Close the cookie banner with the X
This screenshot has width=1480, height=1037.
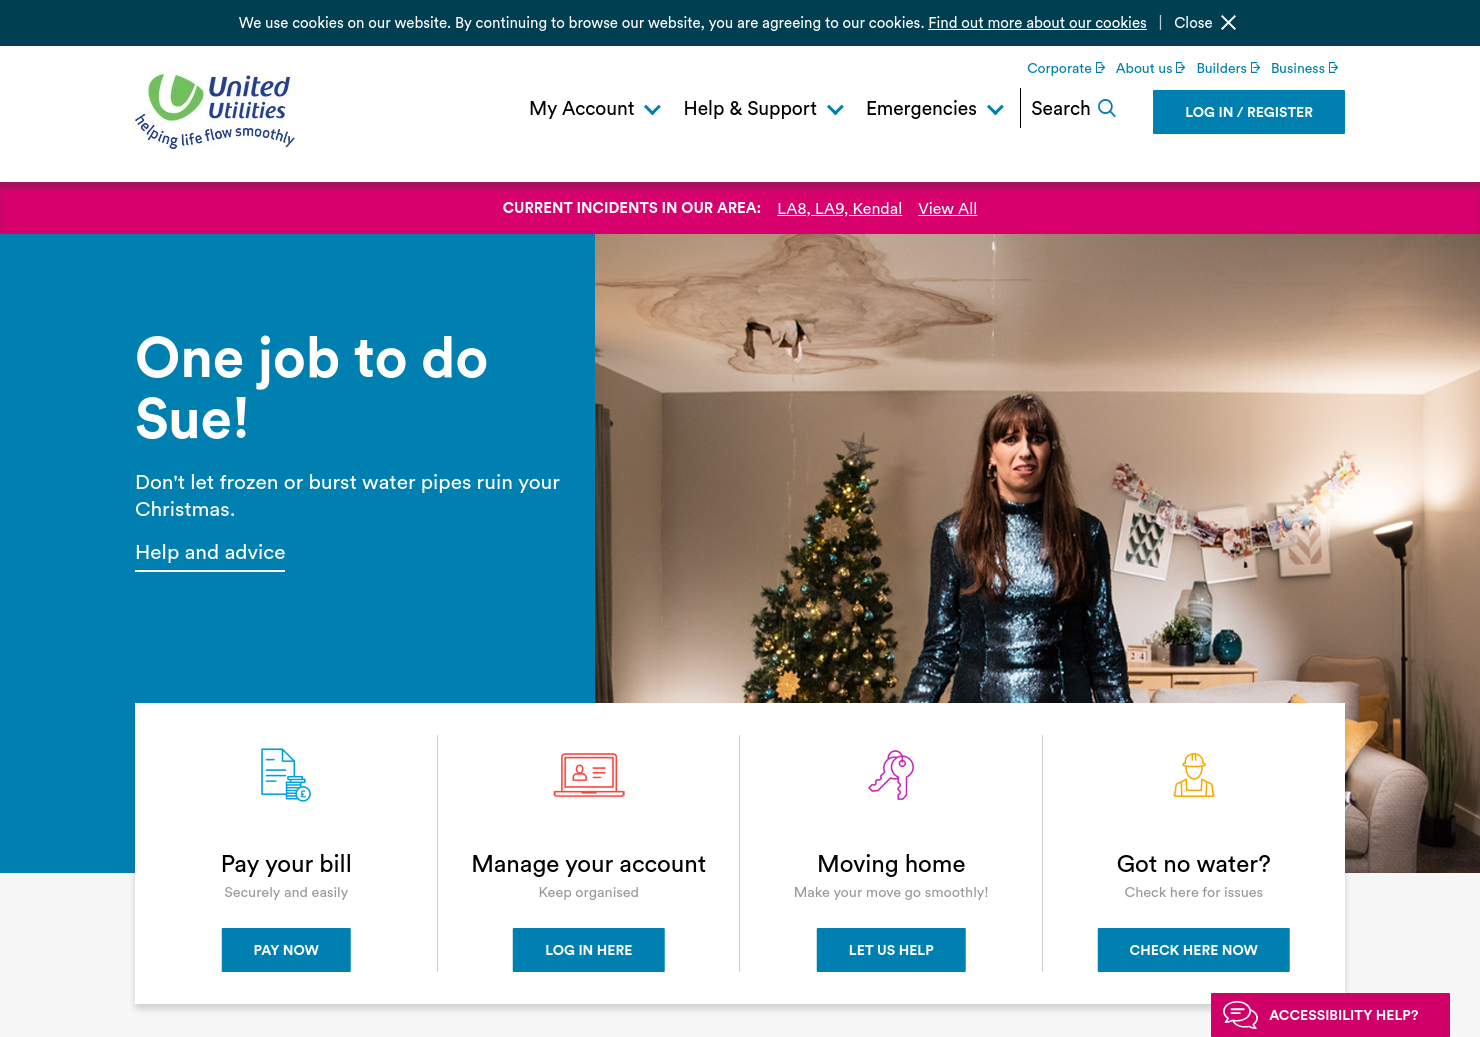[1229, 23]
